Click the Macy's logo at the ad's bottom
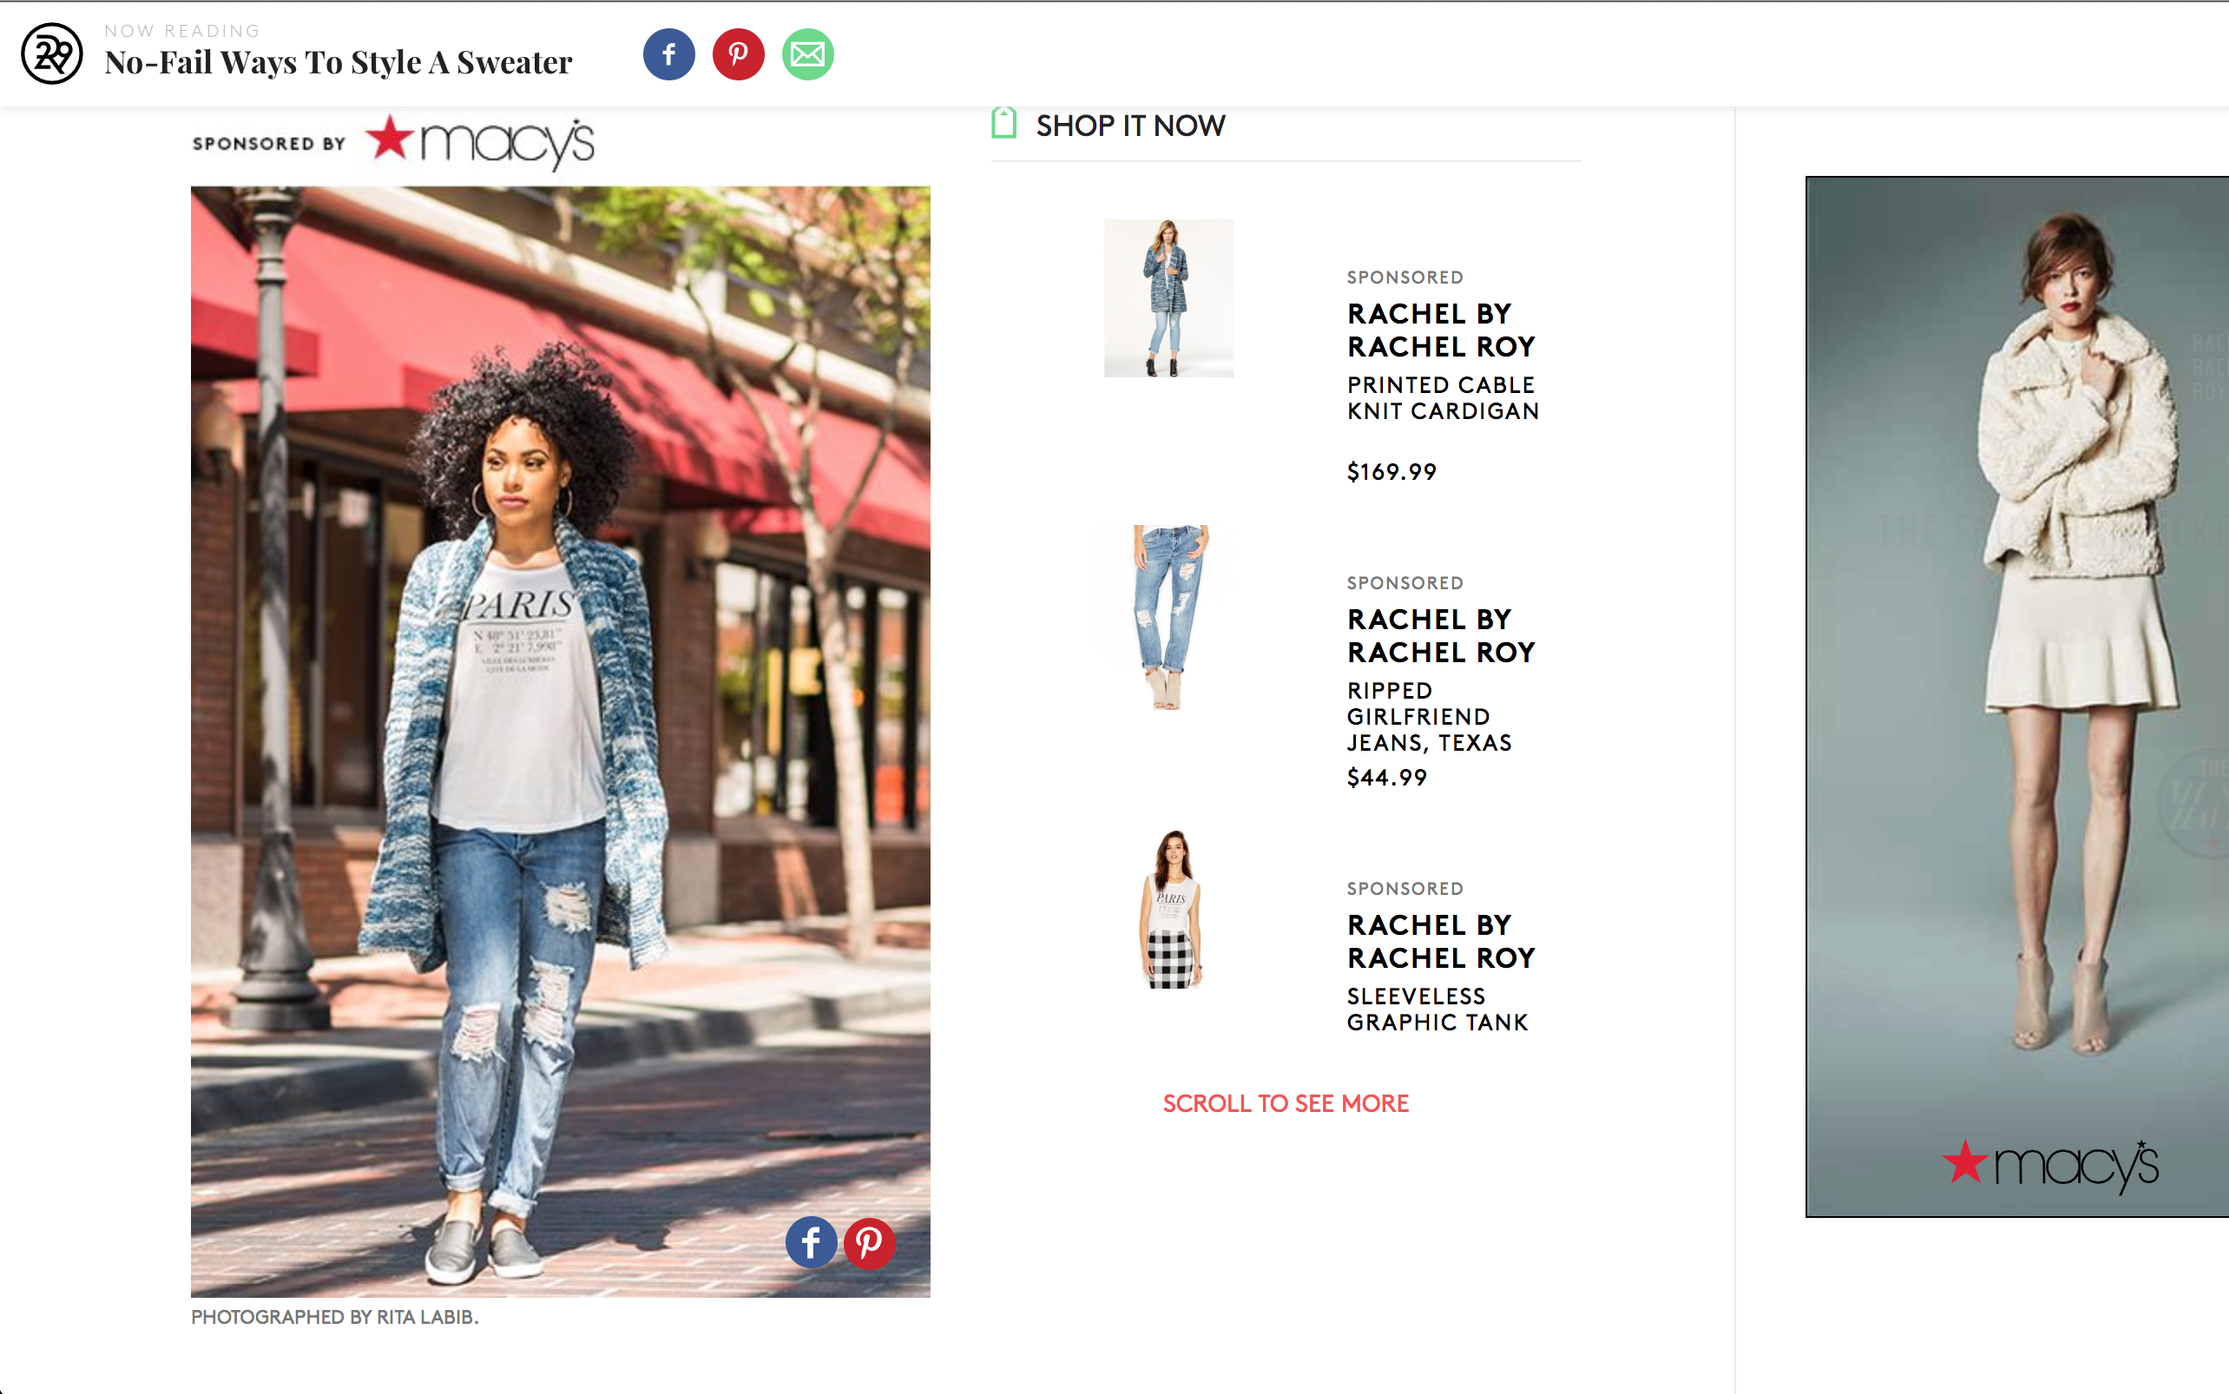 [x=2050, y=1166]
